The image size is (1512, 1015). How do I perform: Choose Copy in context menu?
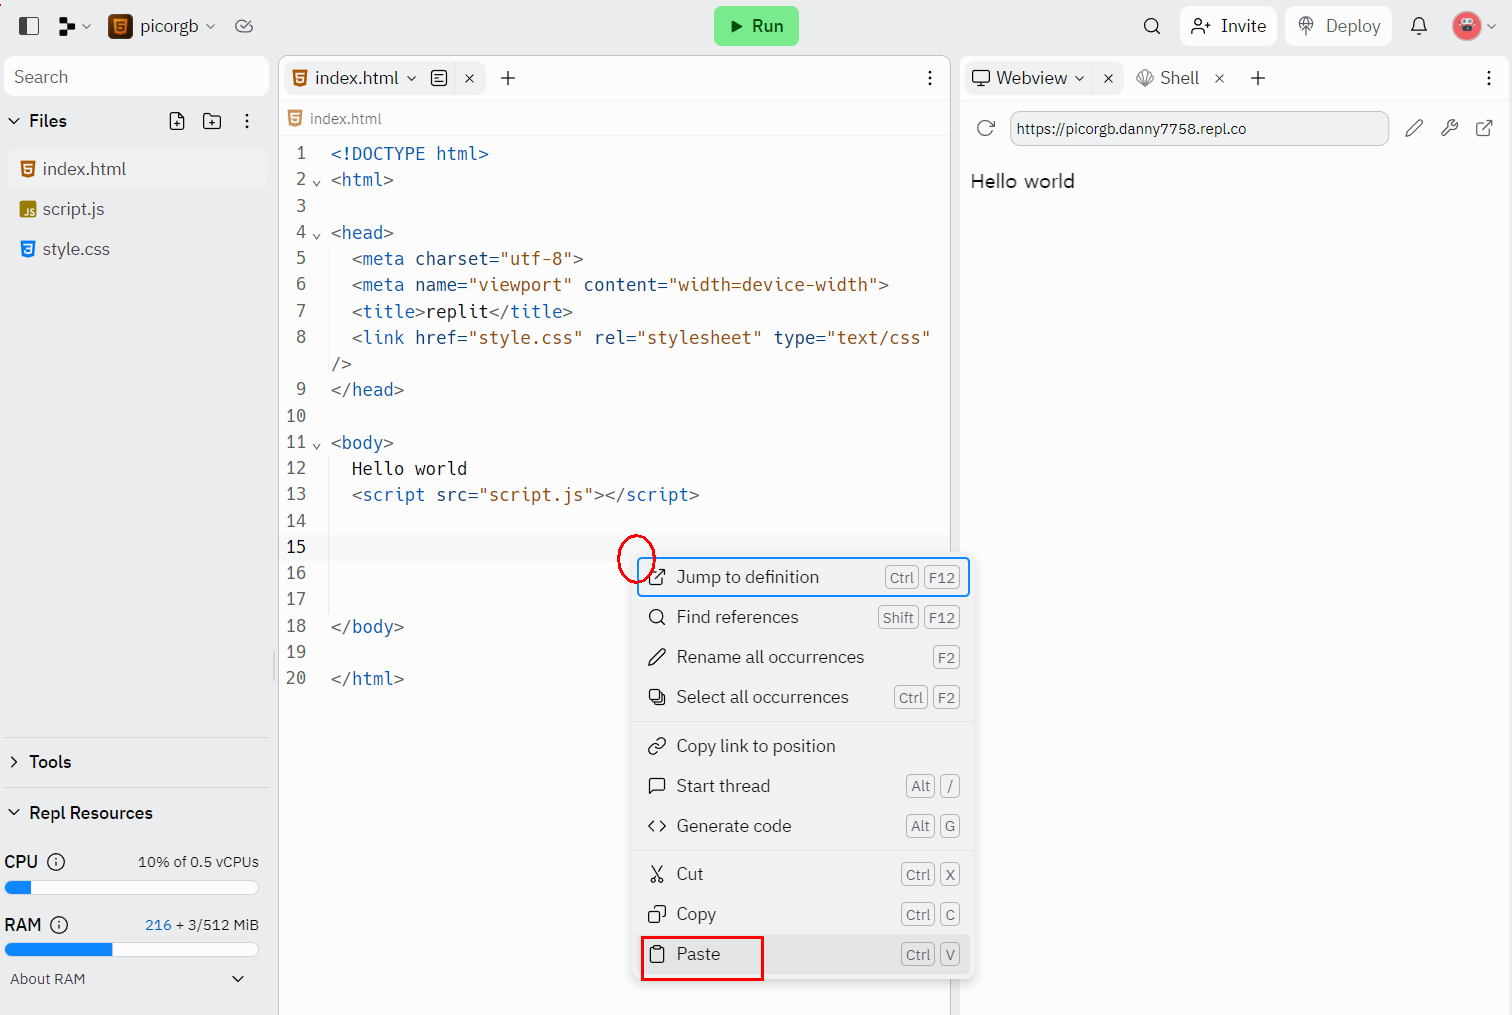804,914
